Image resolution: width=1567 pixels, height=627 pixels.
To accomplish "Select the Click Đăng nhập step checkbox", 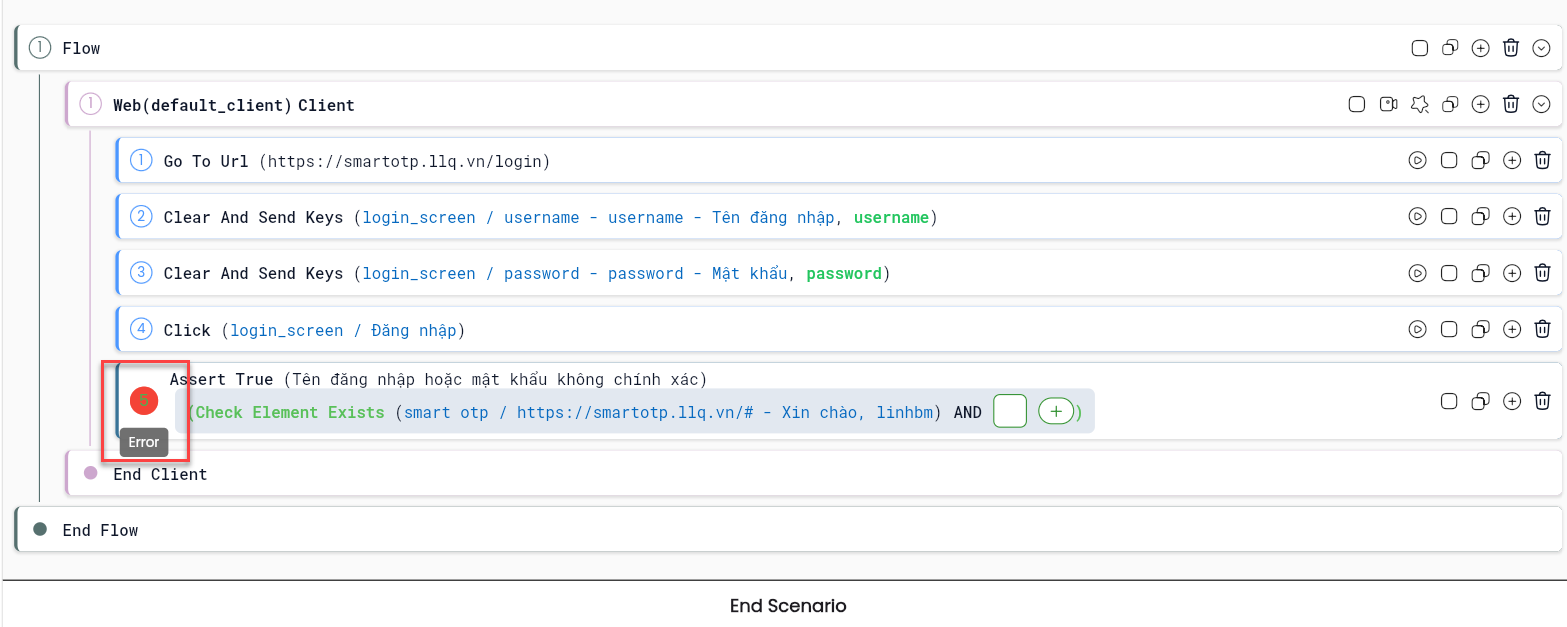I will (x=1449, y=329).
